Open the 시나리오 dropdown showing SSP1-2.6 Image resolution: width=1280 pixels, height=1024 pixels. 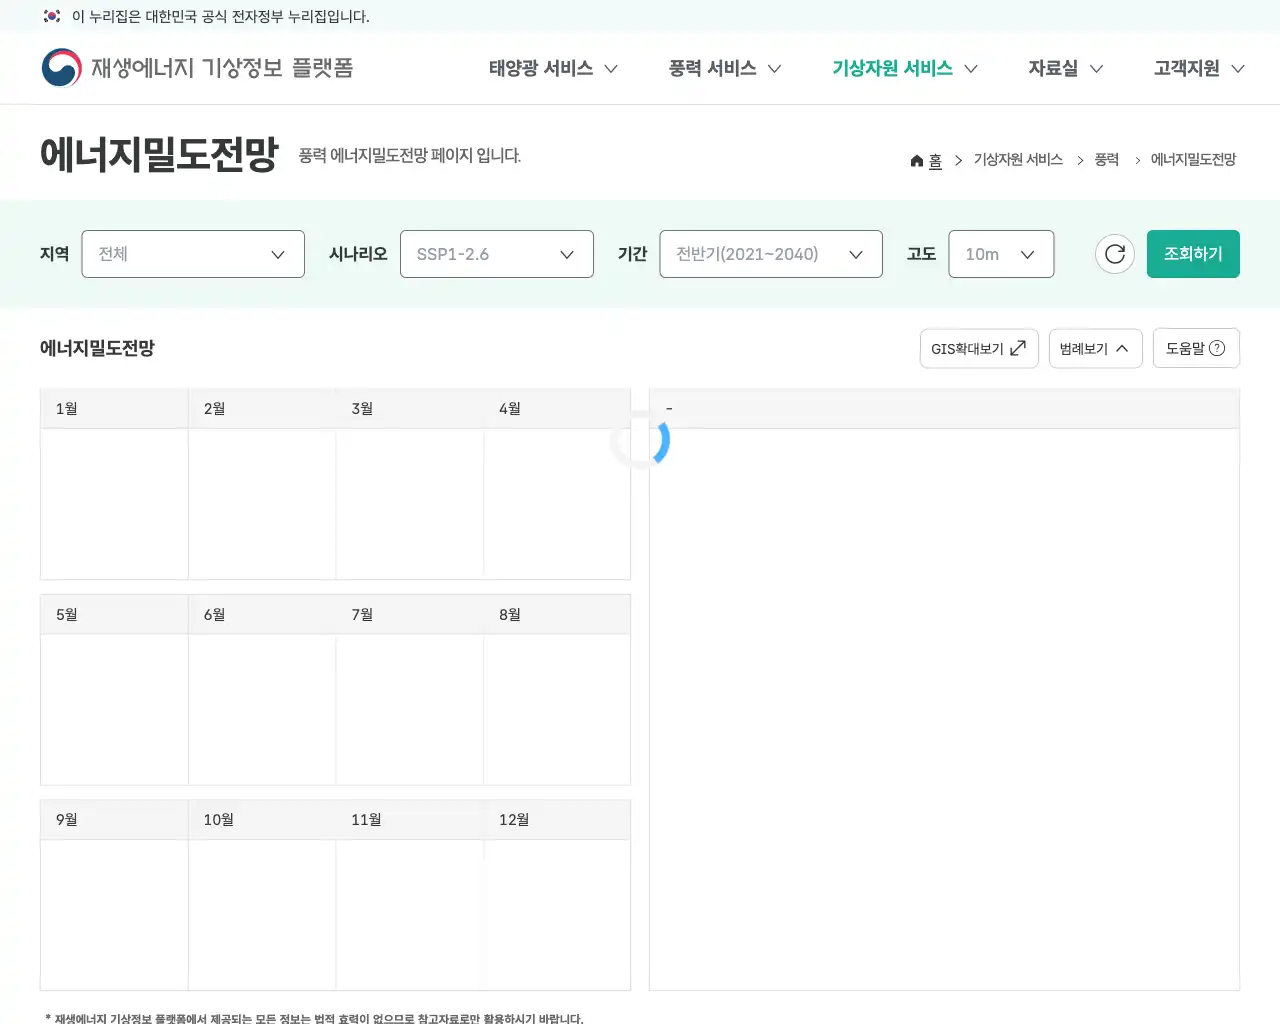pyautogui.click(x=497, y=254)
